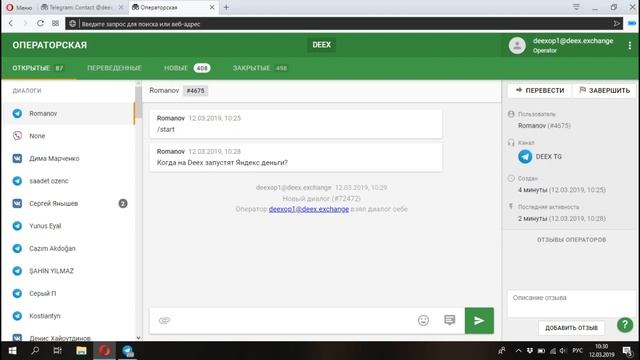Image resolution: width=640 pixels, height=360 pixels.
Task: Click ОТЗЫВЫ ОПЕРАТОРОВ heading
Action: pos(571,240)
